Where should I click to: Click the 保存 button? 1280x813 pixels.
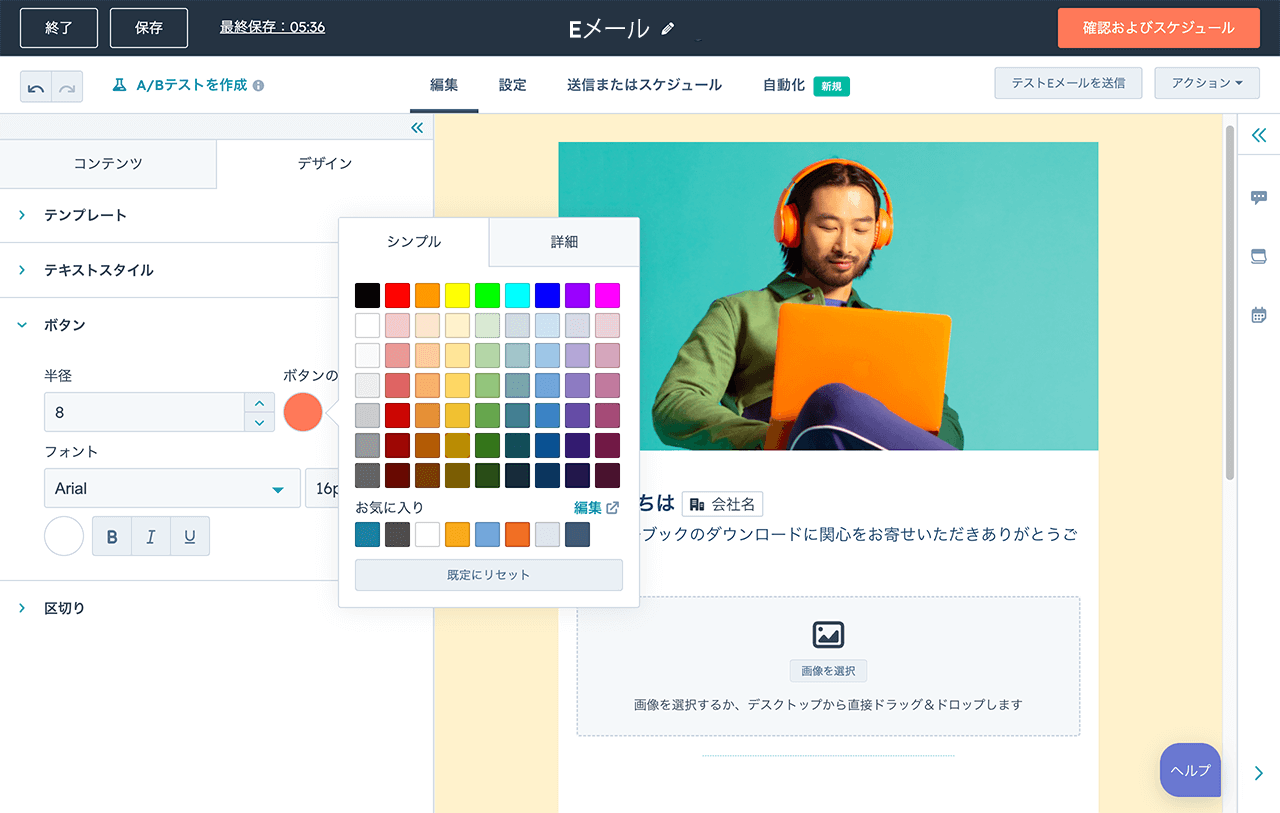point(149,28)
